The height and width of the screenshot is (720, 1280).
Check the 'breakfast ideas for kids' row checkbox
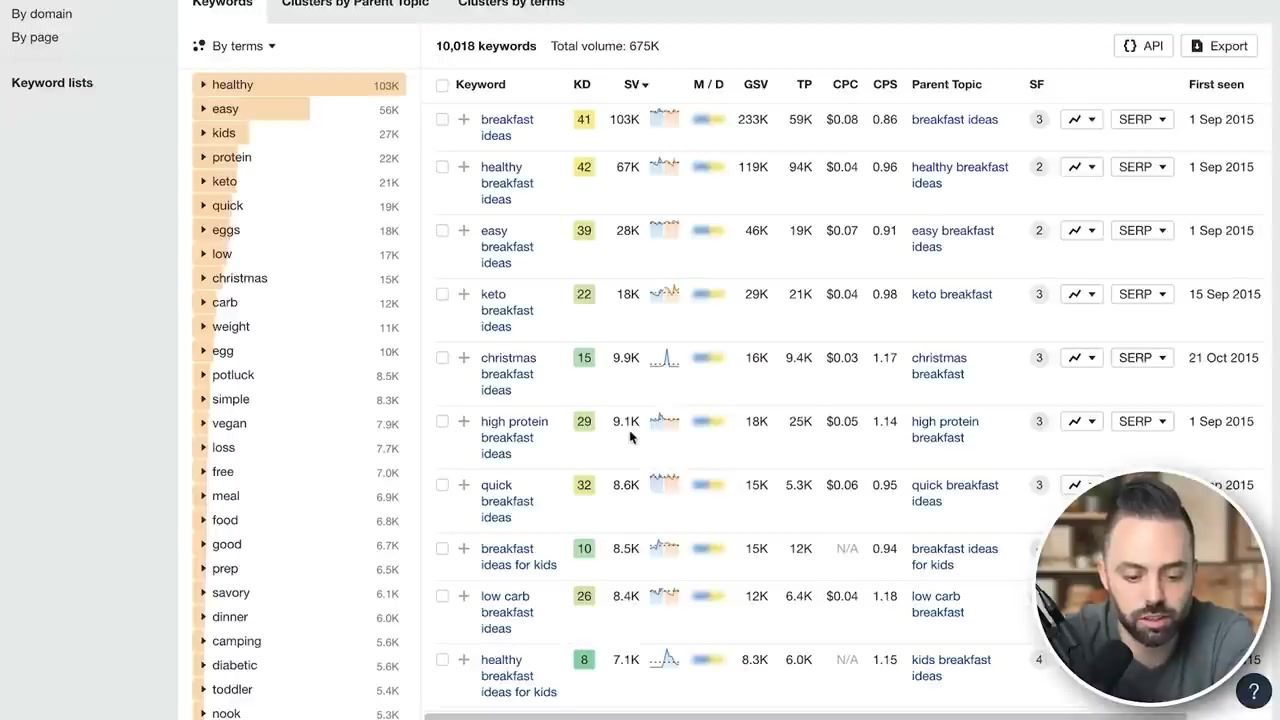(x=442, y=549)
